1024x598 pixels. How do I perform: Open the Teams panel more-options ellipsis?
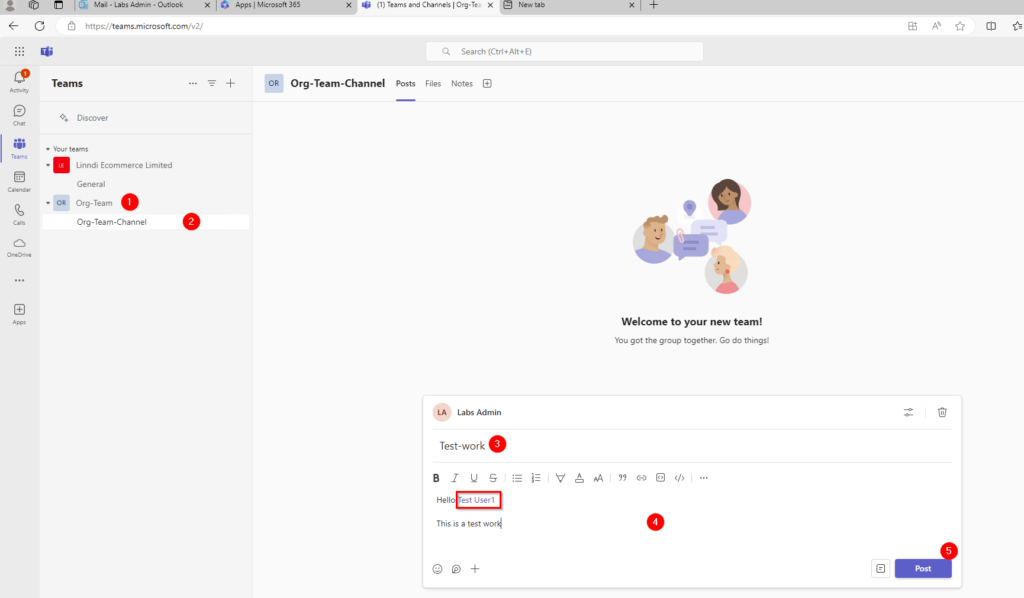(x=193, y=84)
